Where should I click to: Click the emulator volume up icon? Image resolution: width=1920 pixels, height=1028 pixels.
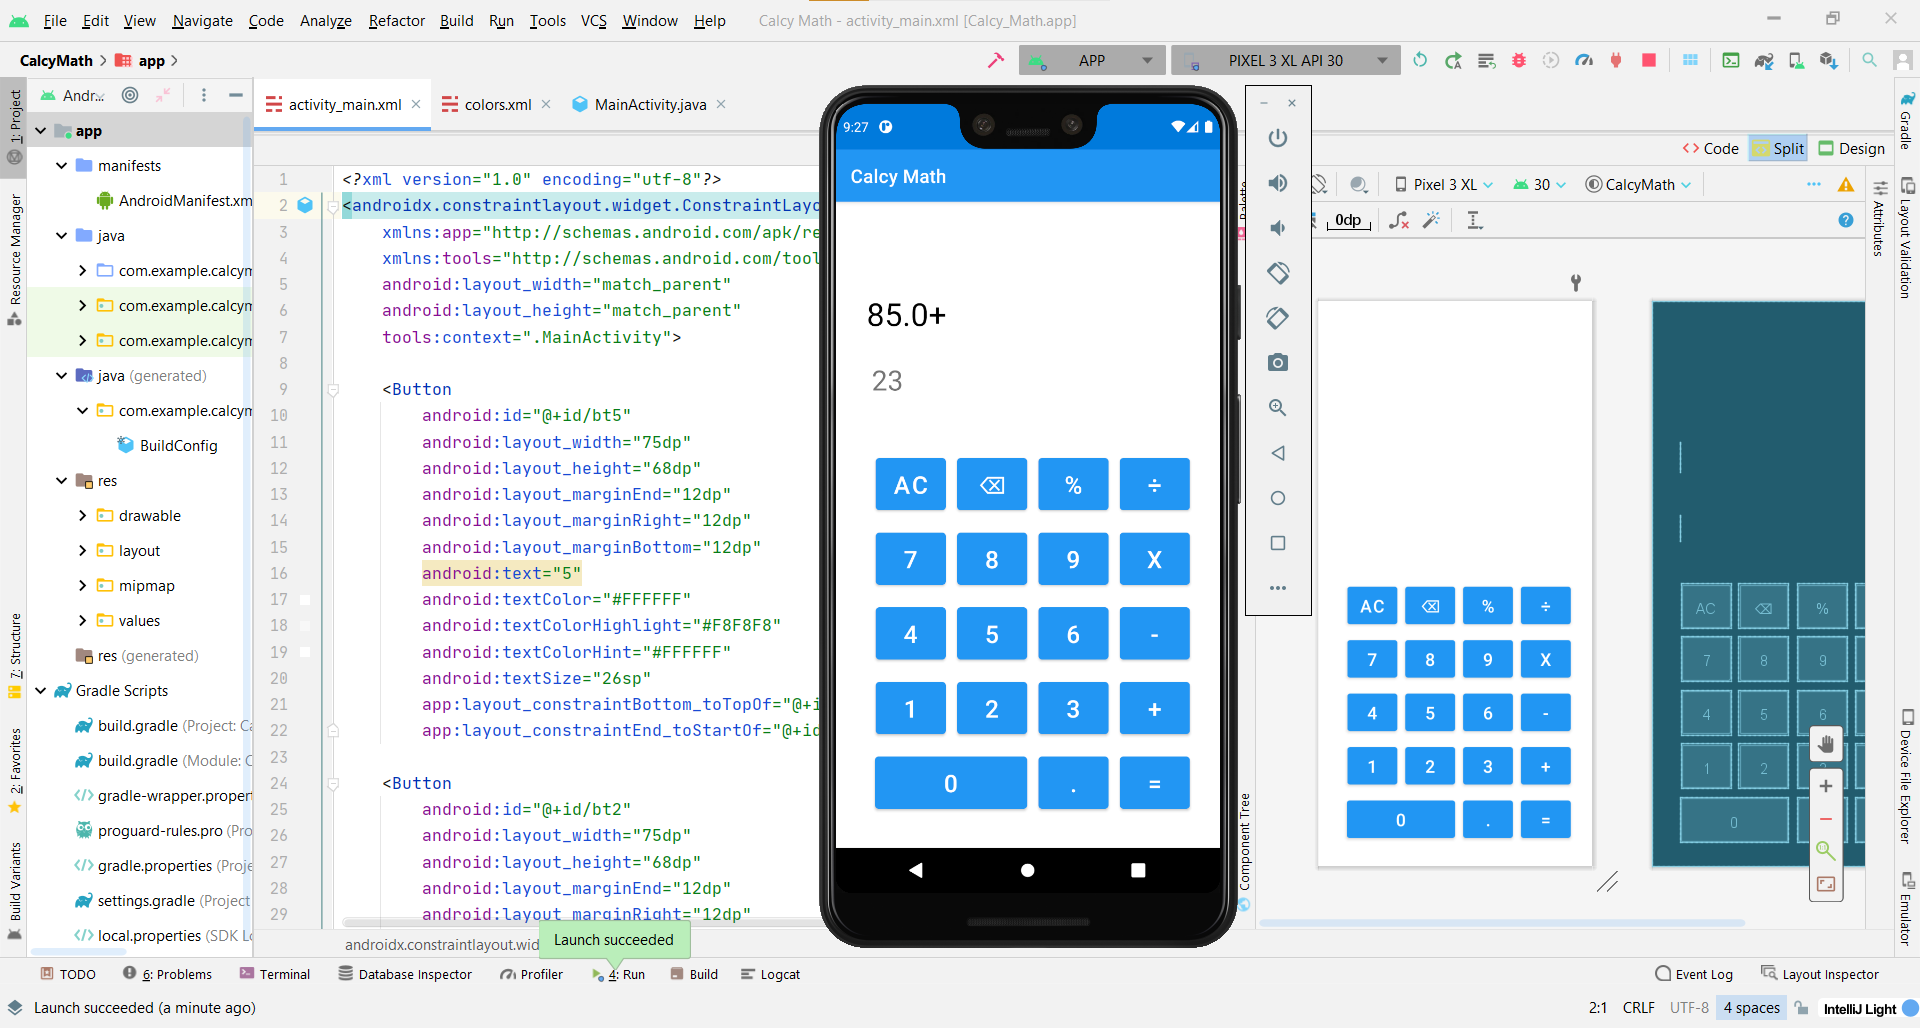[1278, 183]
